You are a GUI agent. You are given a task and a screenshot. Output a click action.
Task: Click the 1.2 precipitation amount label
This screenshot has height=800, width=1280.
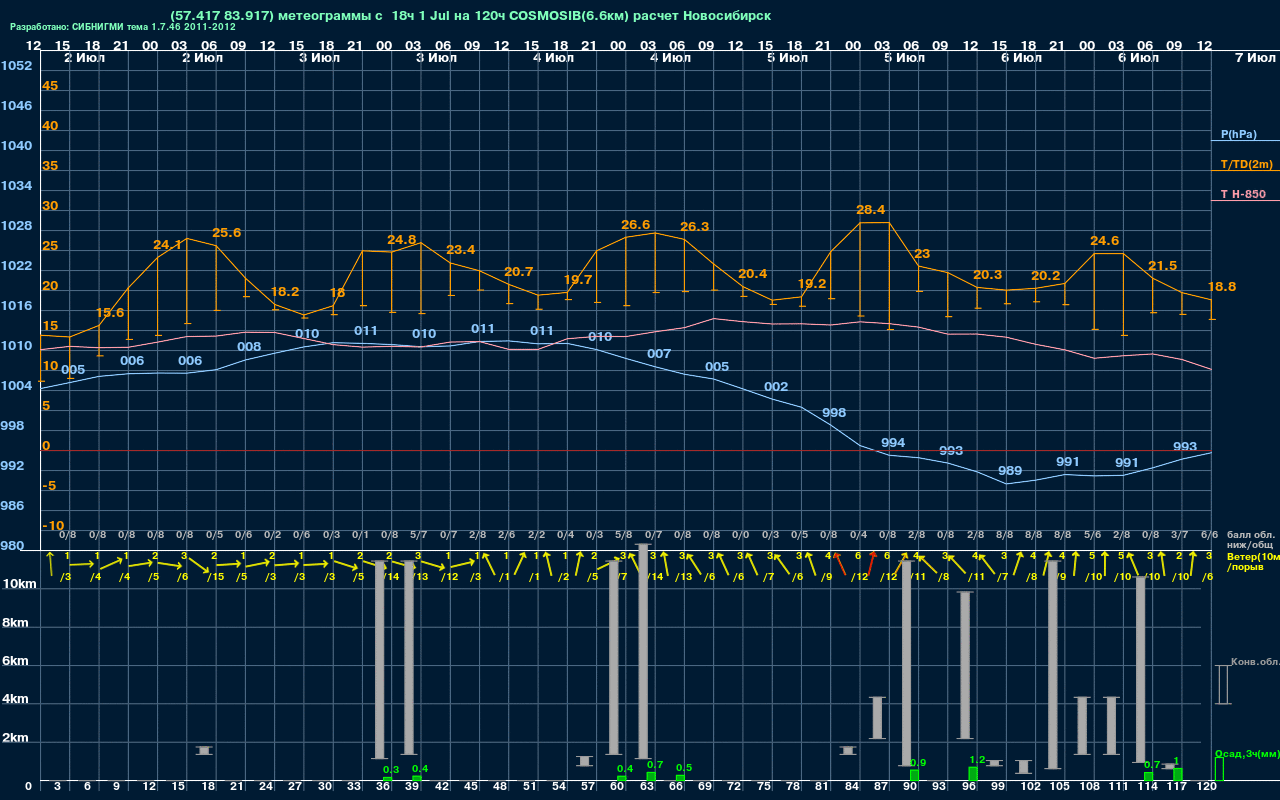tap(978, 760)
